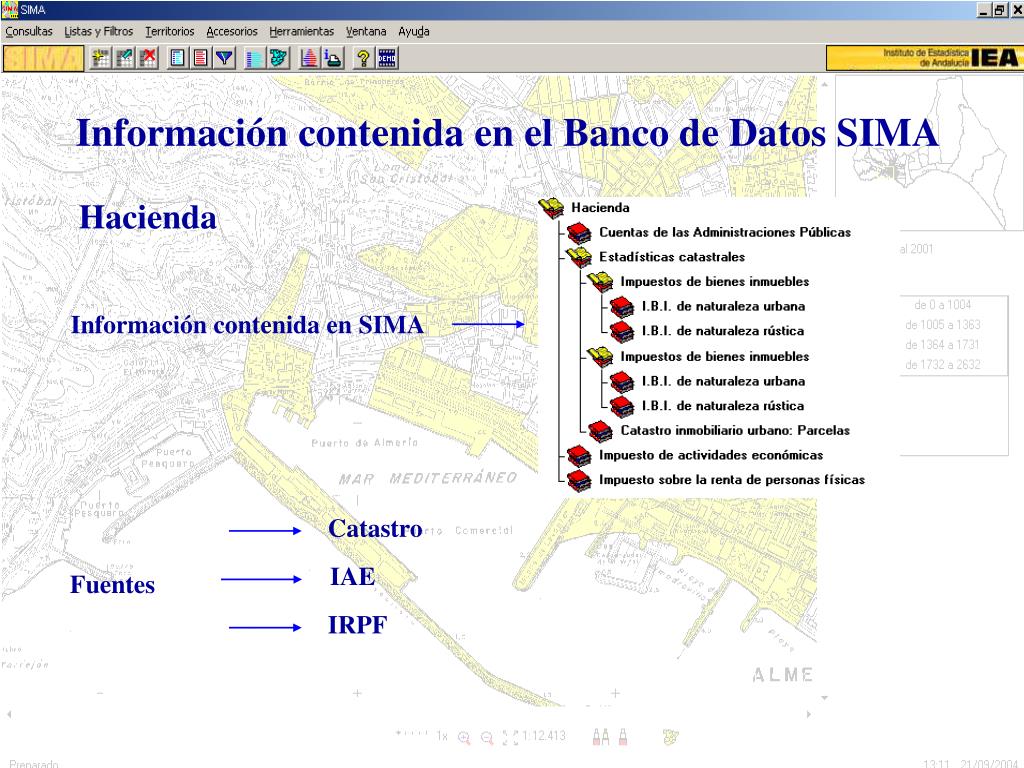Select Impuesto sobre la renta de personas físicas

coord(732,480)
